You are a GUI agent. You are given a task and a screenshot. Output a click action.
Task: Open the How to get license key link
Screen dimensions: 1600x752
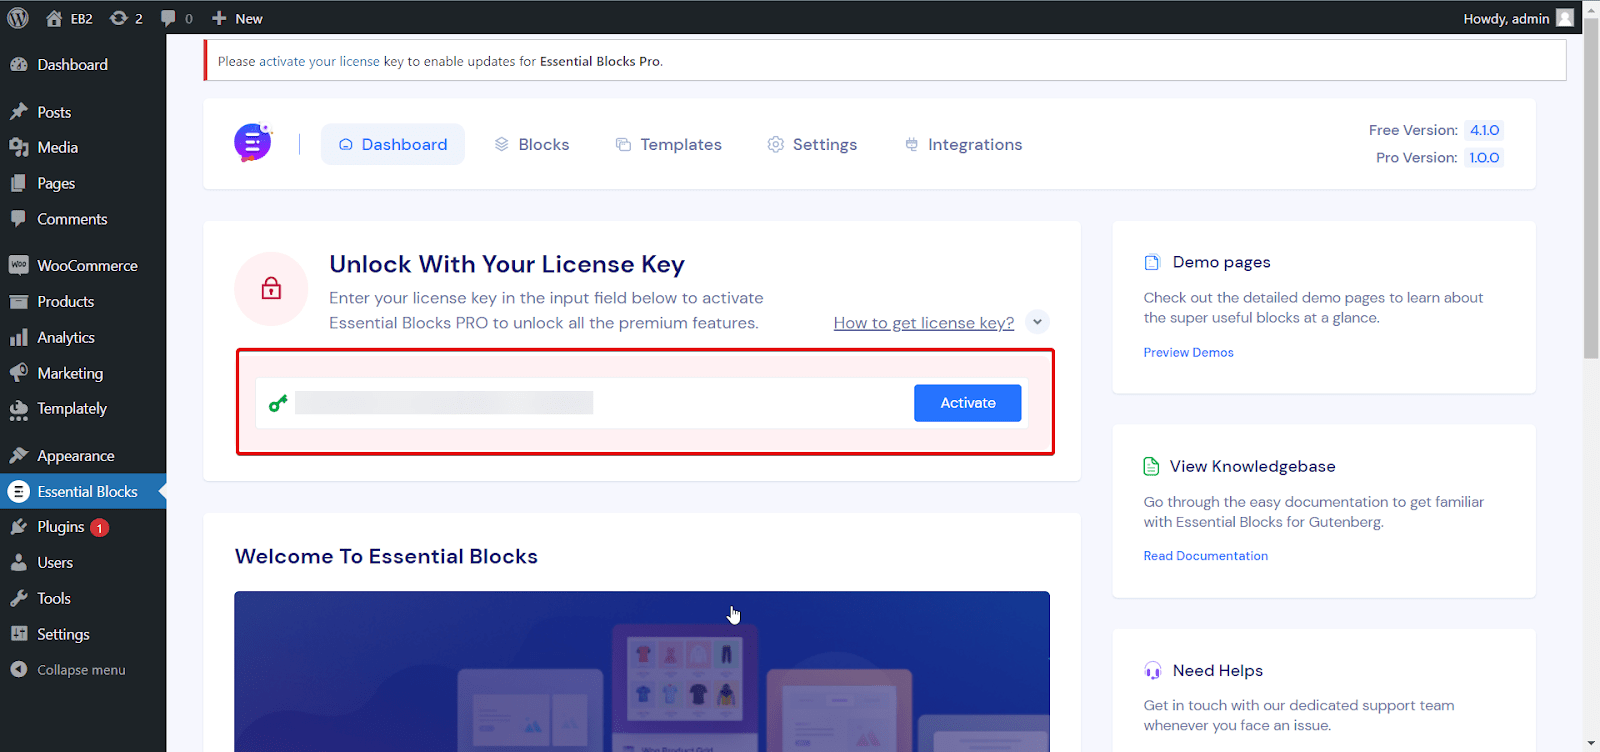pyautogui.click(x=924, y=323)
